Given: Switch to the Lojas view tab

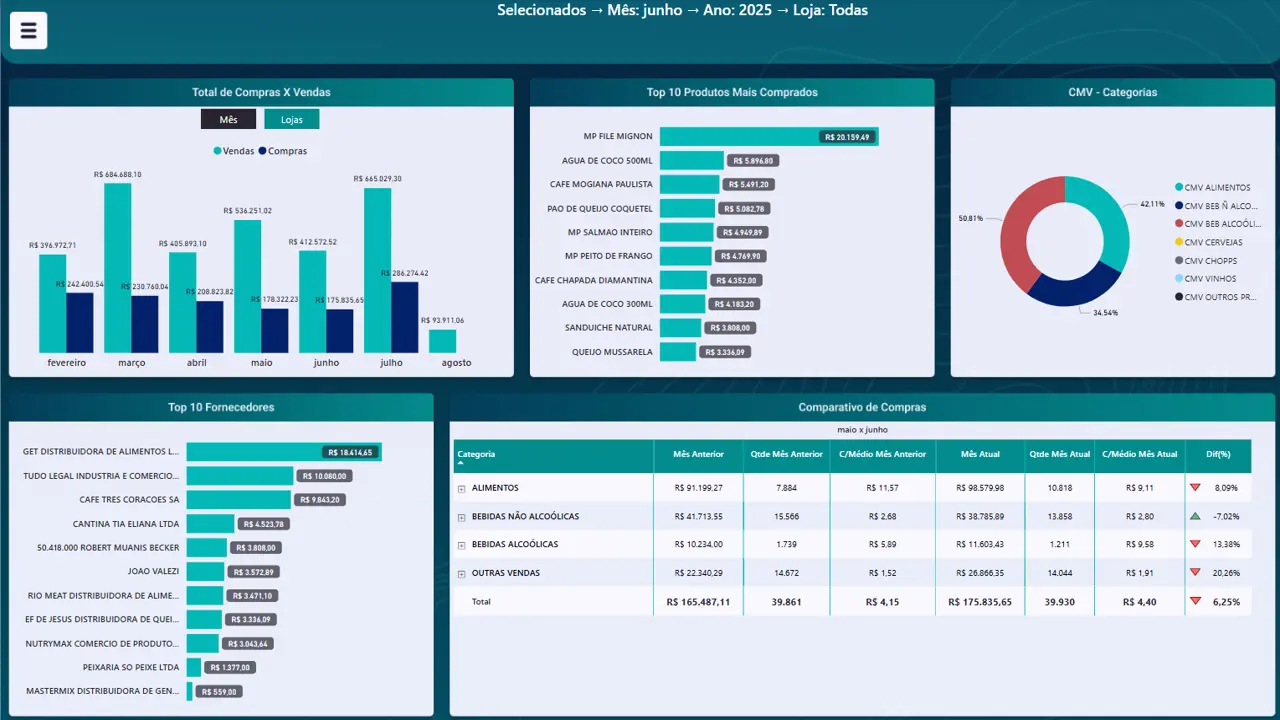Looking at the screenshot, I should click(x=292, y=119).
